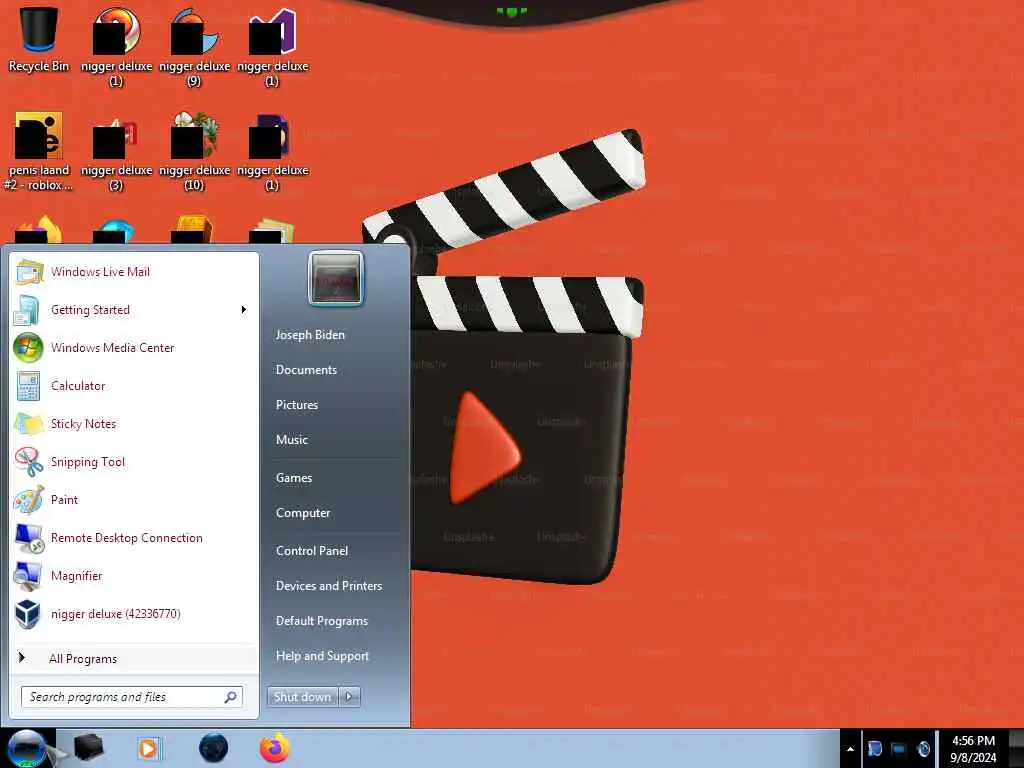Viewport: 1024px width, 768px height.
Task: Select the desktop icon mentioning roblox
Action: [x=39, y=152]
